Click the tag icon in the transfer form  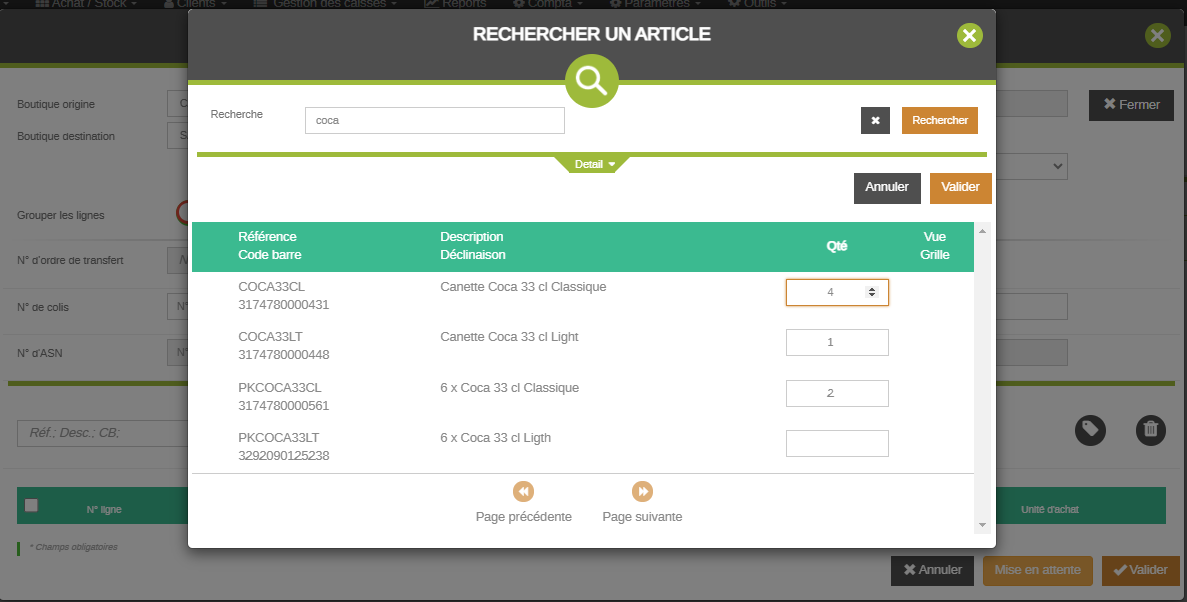(x=1090, y=430)
